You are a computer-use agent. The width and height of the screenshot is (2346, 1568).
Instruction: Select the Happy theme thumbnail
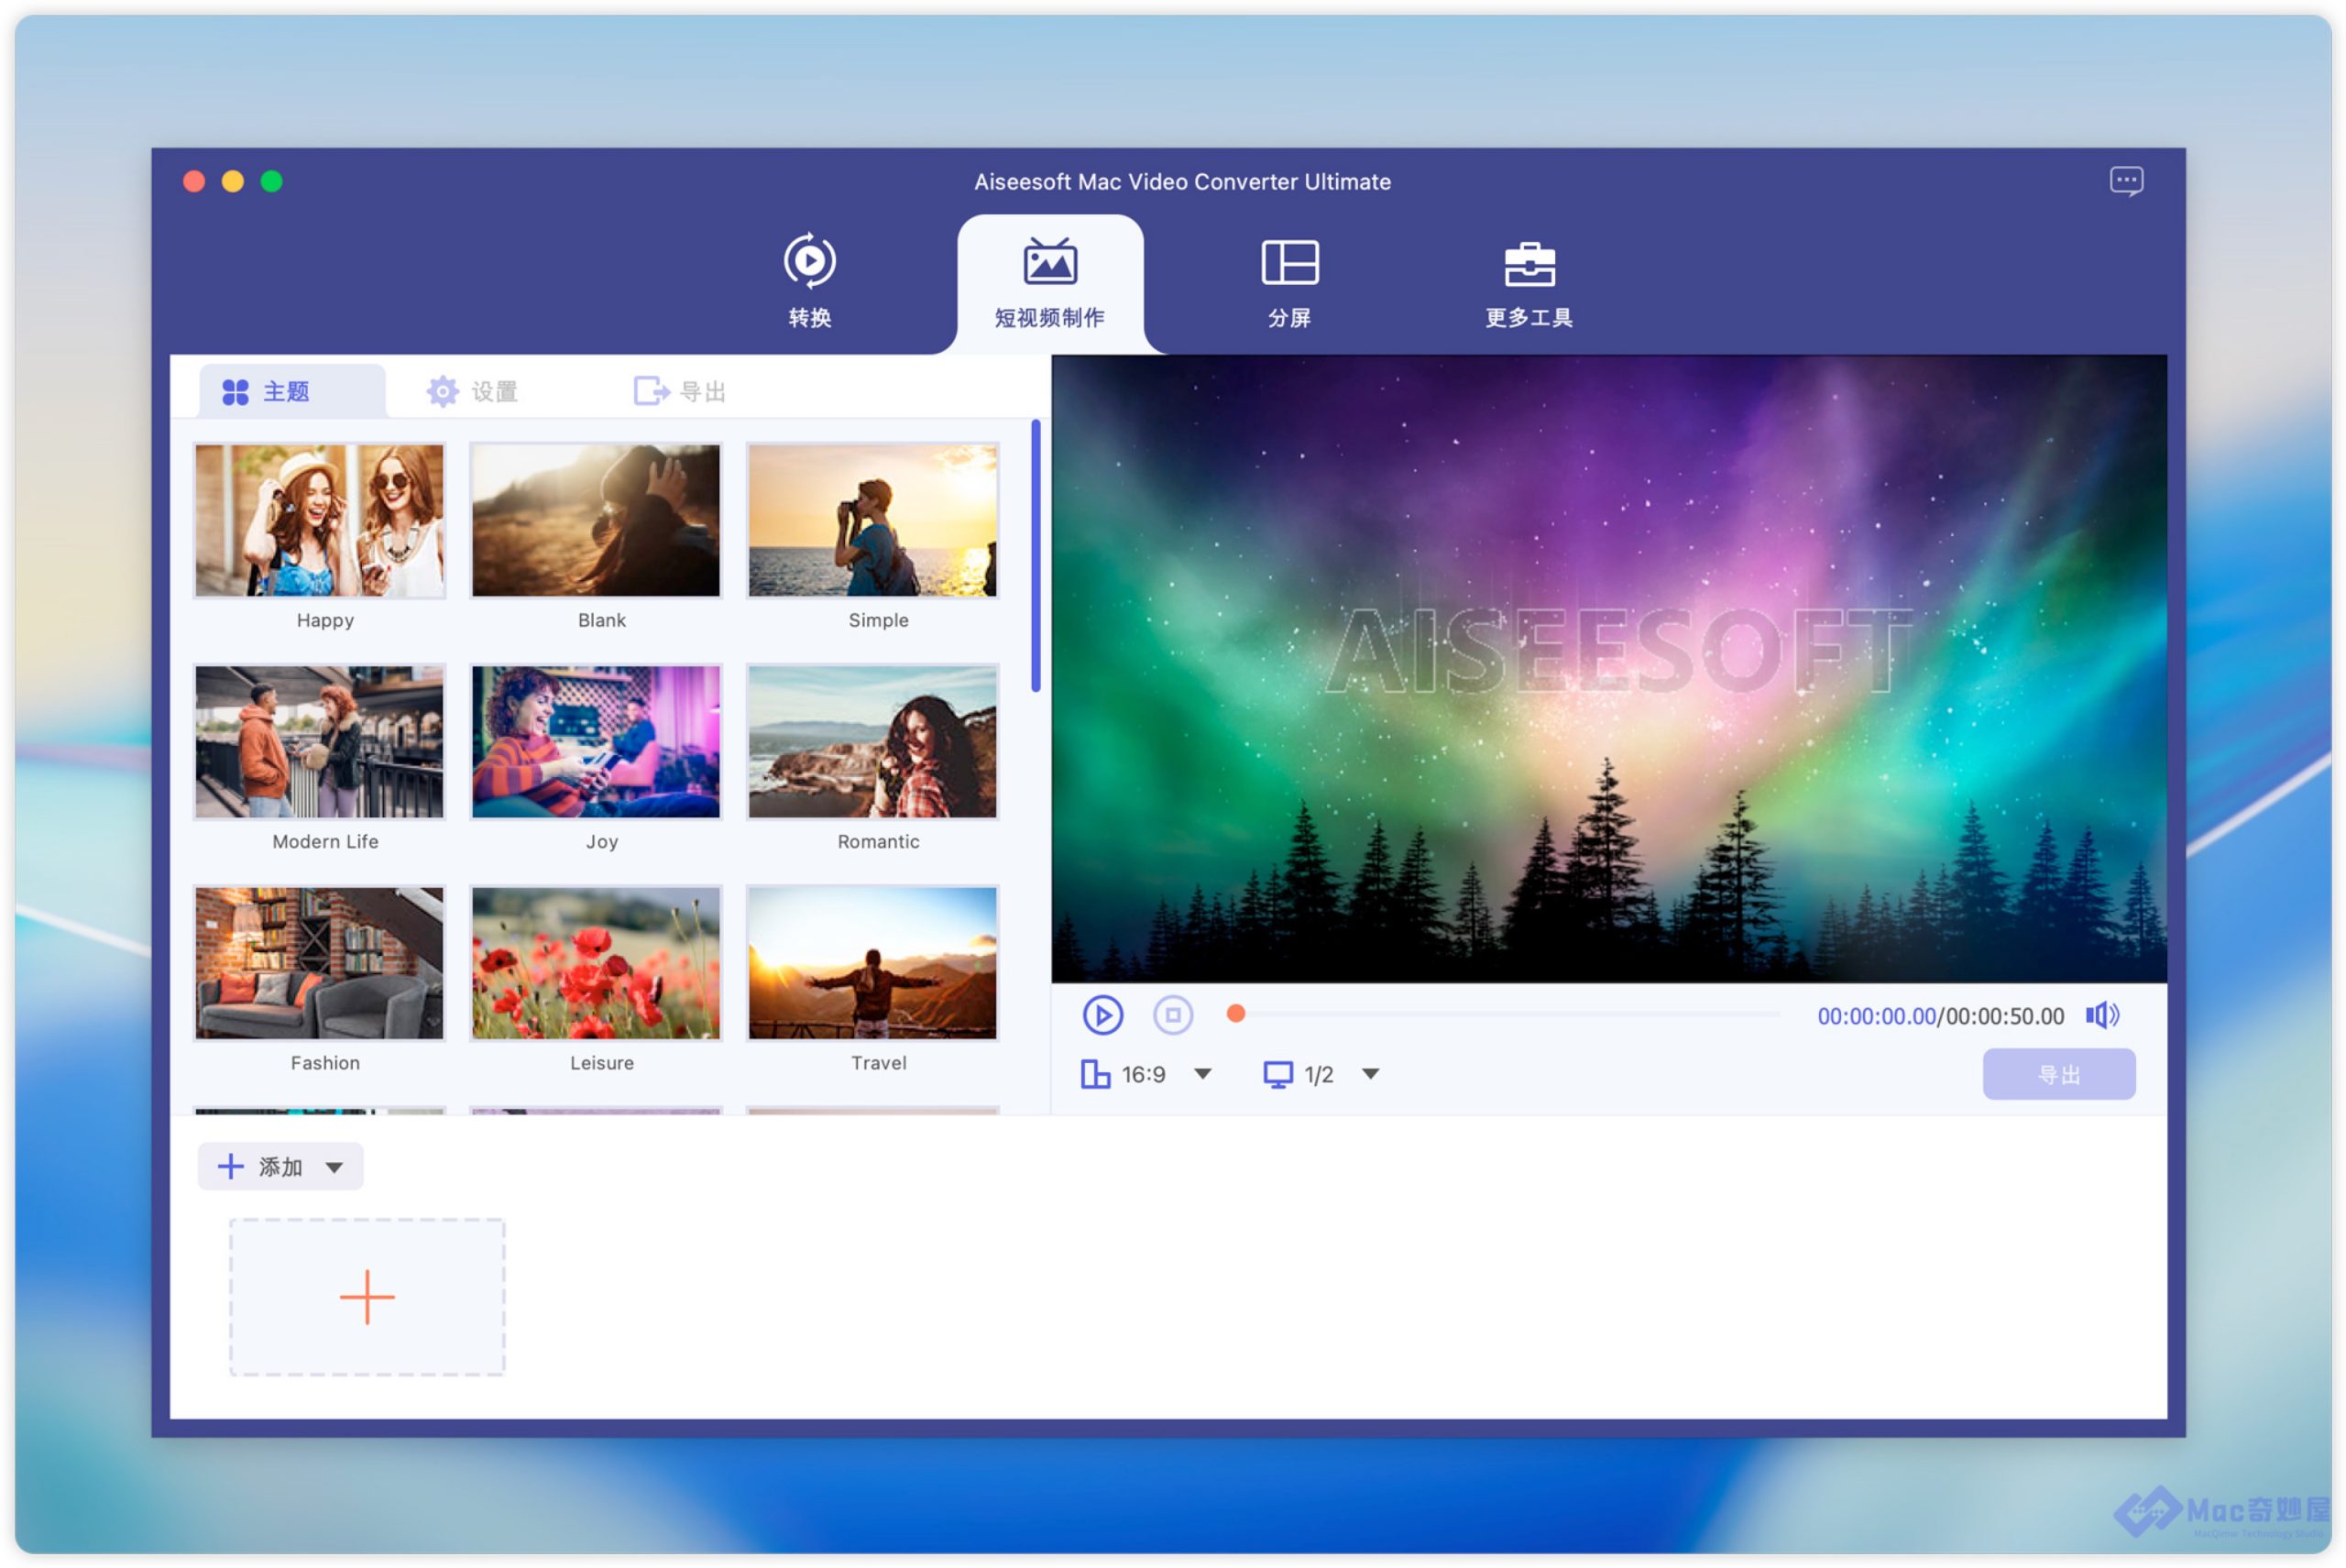pos(319,520)
